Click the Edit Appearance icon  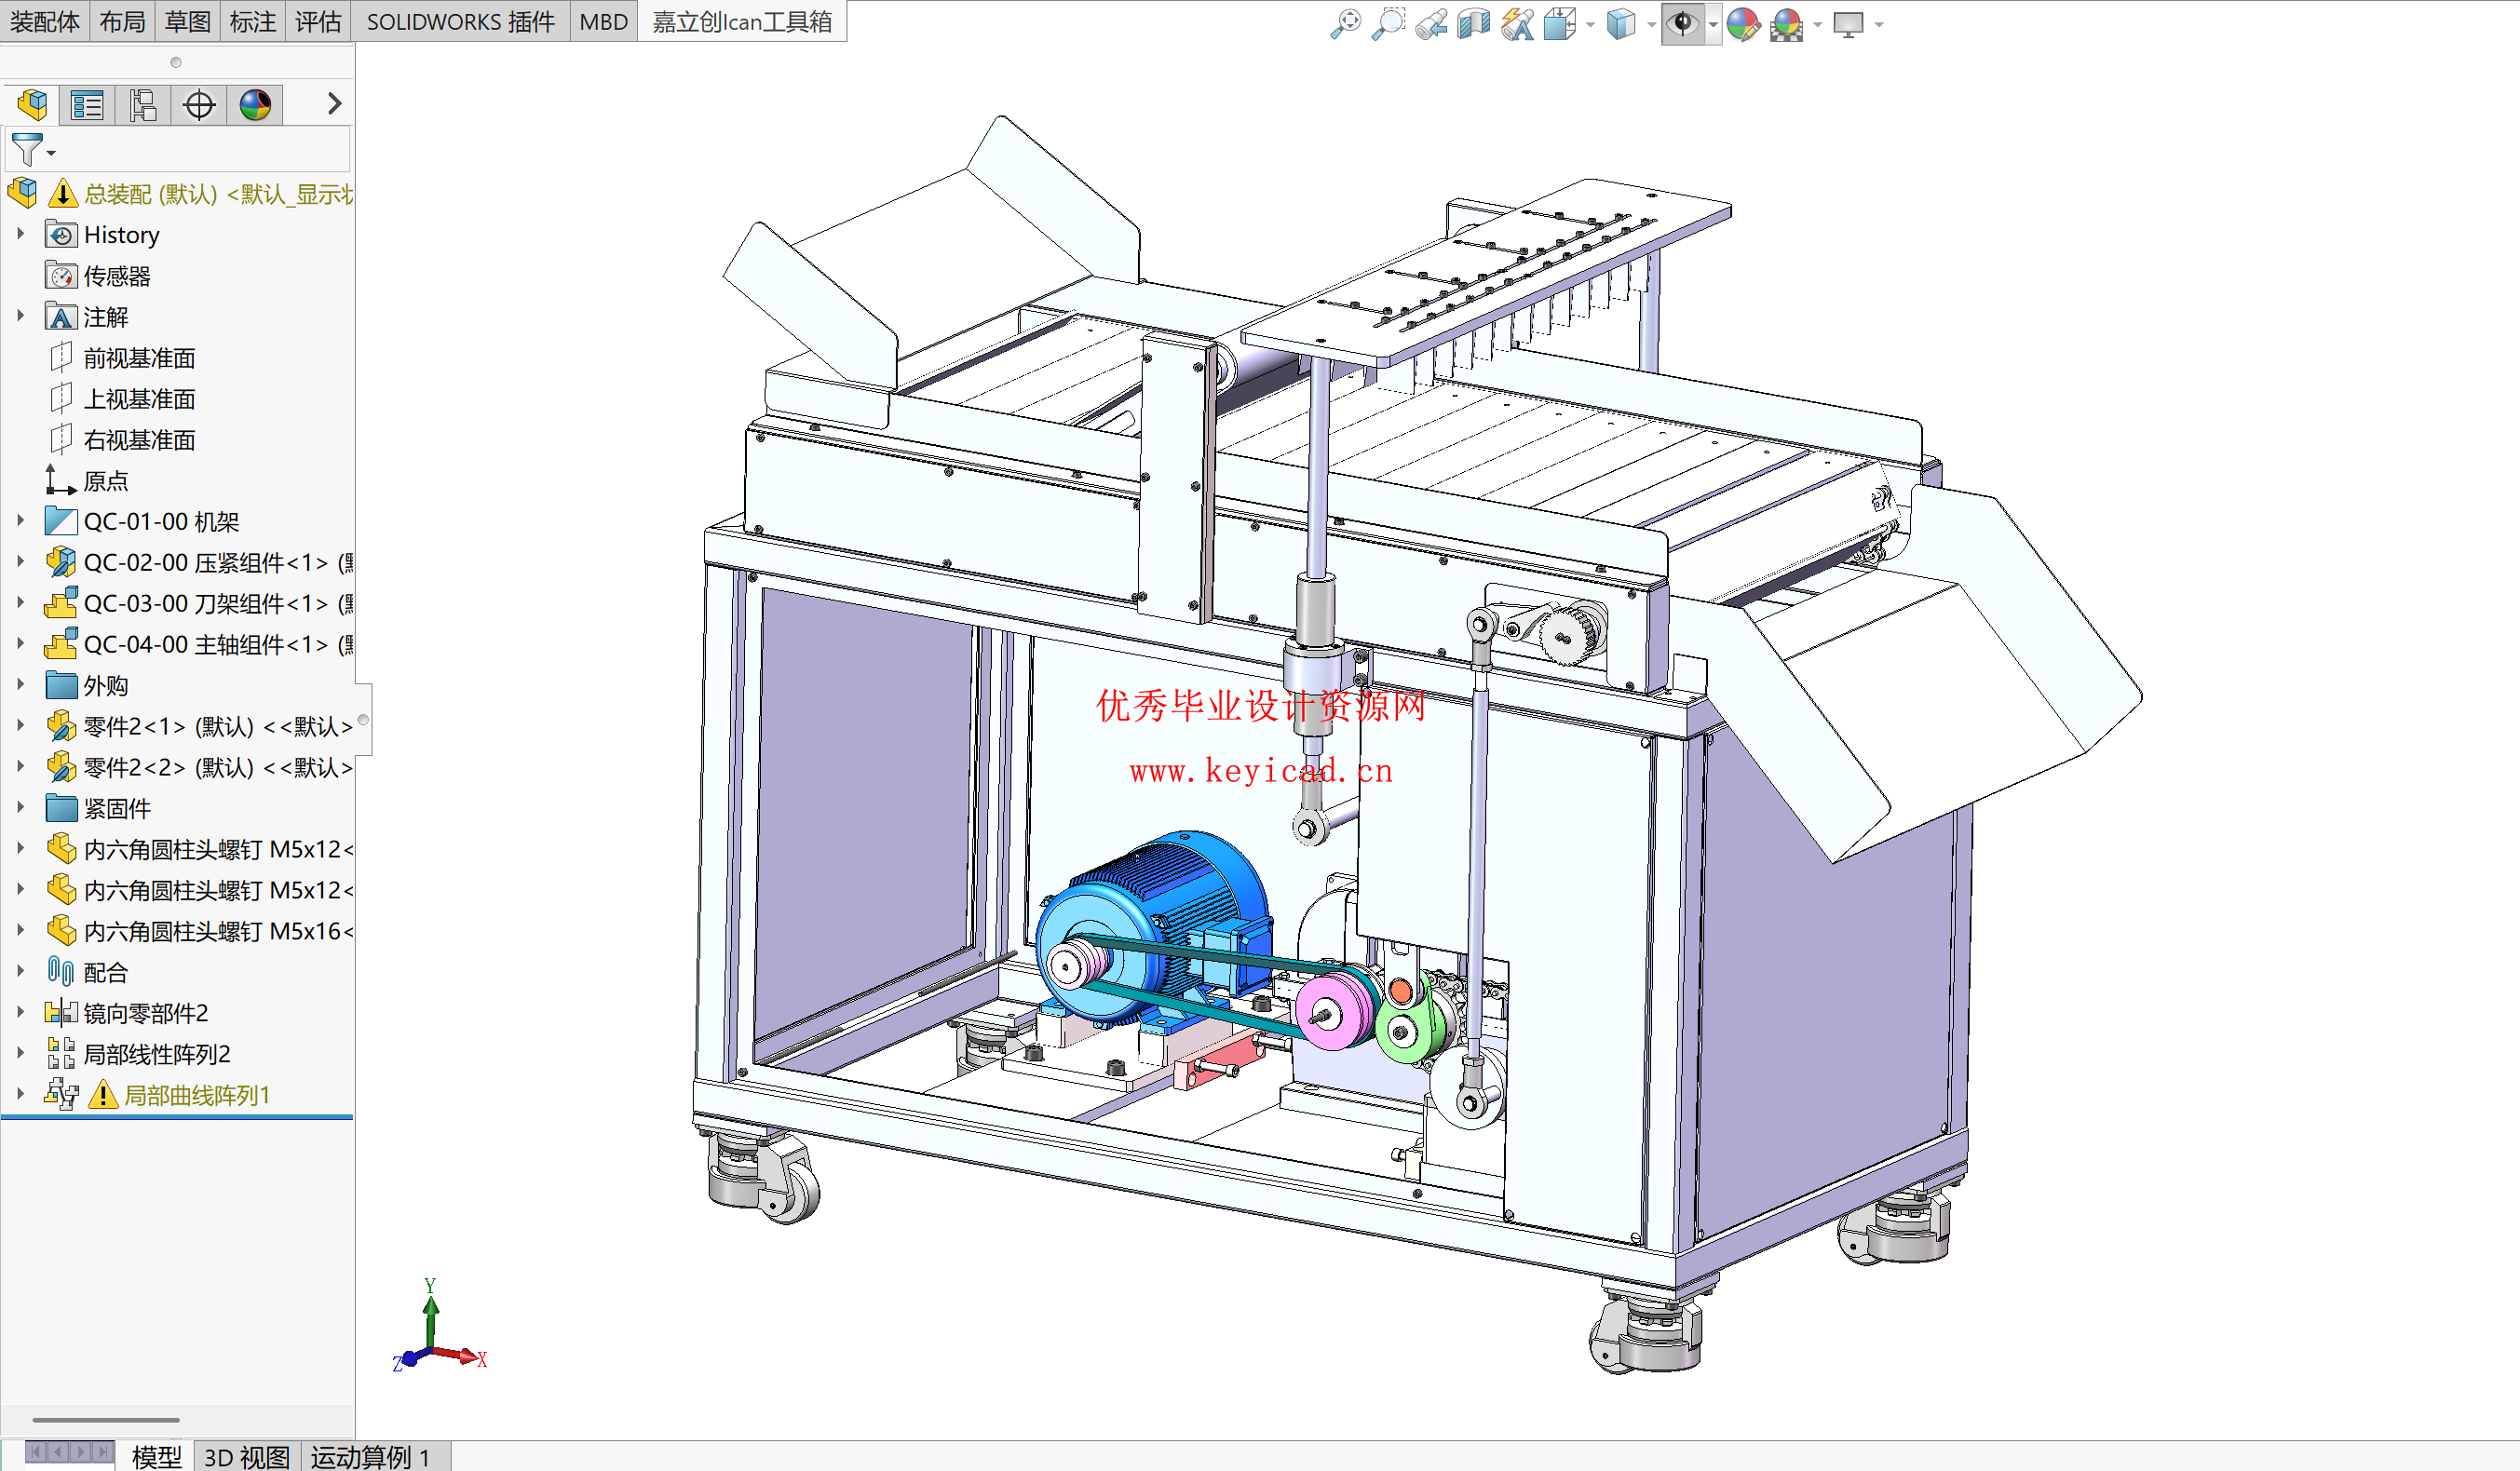click(x=1743, y=23)
